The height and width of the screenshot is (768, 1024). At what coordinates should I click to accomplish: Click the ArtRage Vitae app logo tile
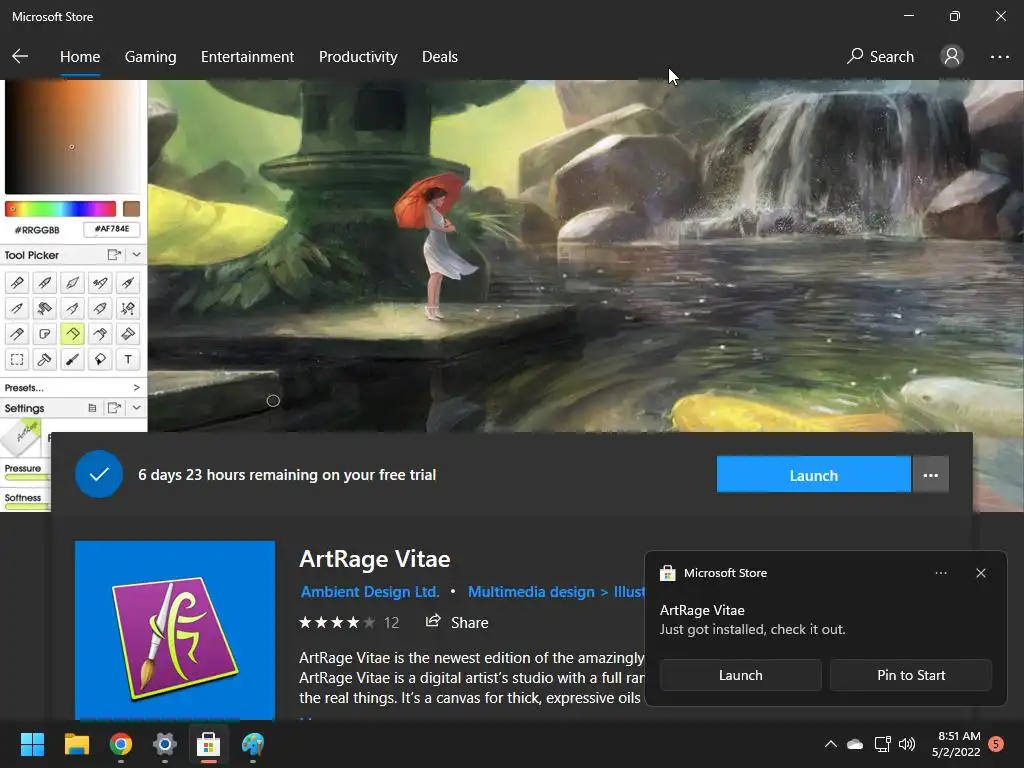coord(174,630)
